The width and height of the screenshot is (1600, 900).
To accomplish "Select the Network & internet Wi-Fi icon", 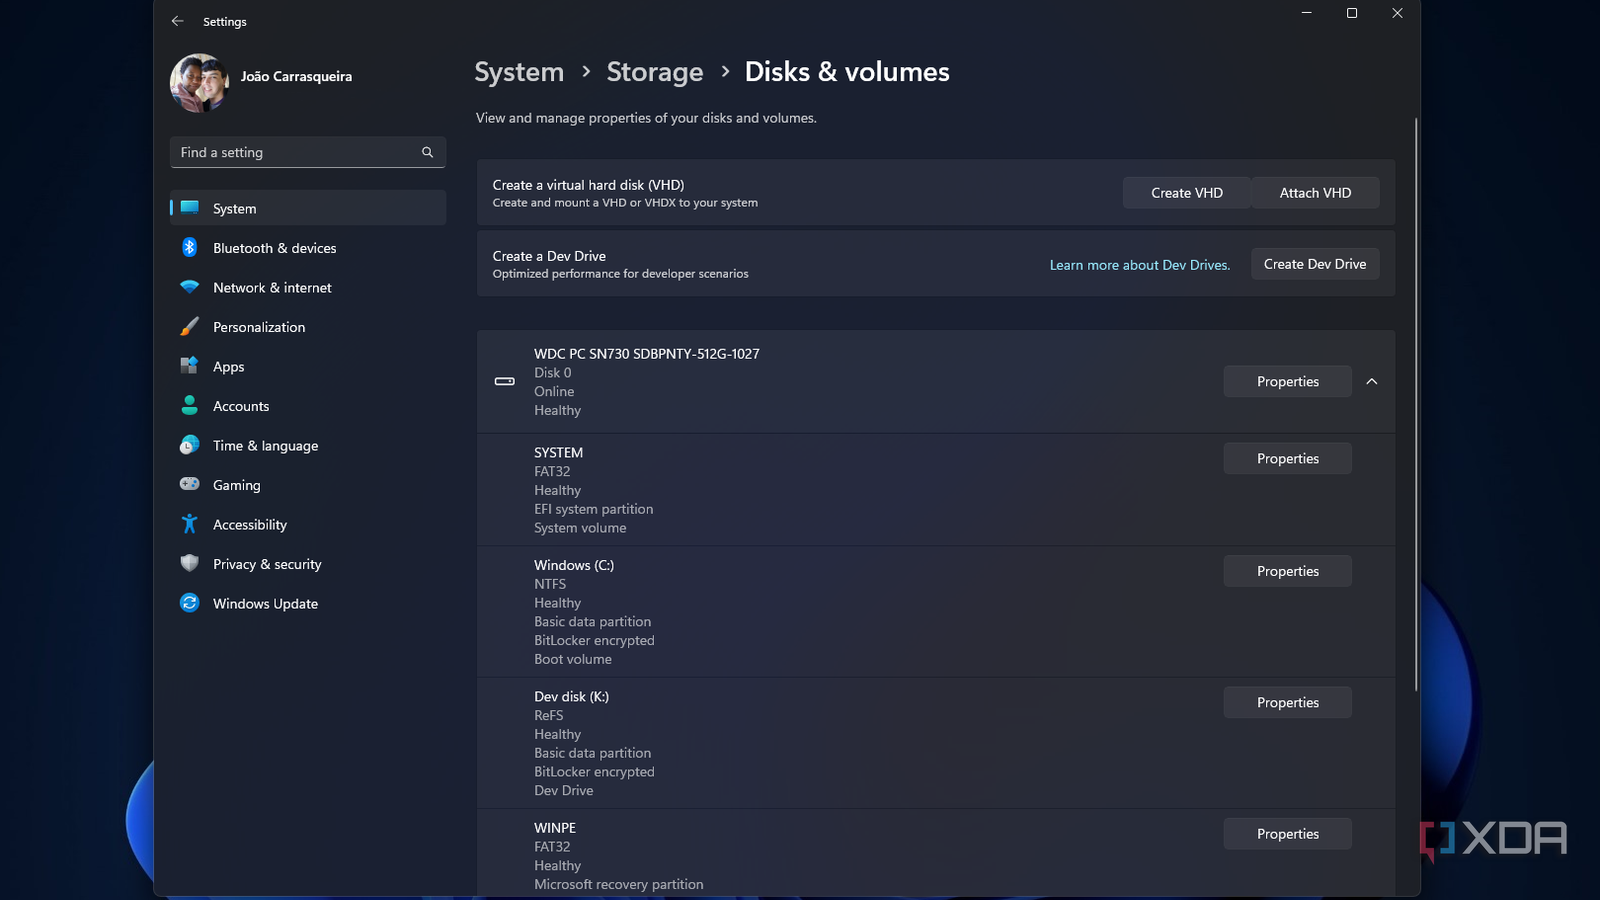I will click(x=189, y=287).
